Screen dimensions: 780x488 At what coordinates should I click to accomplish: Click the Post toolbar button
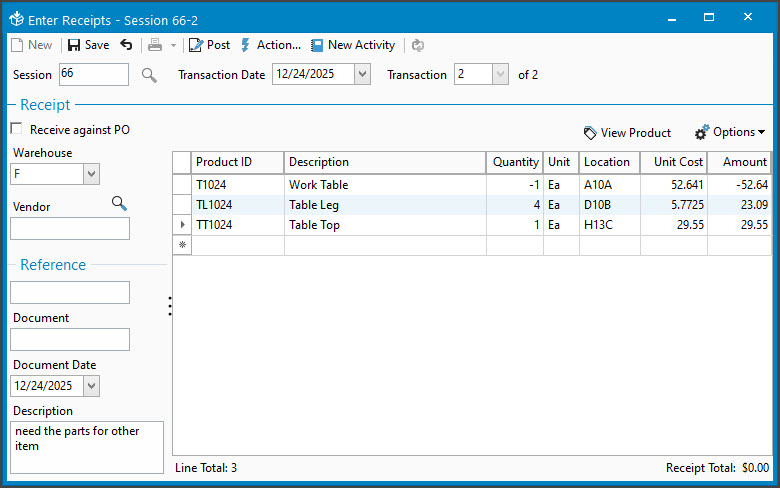[x=209, y=45]
